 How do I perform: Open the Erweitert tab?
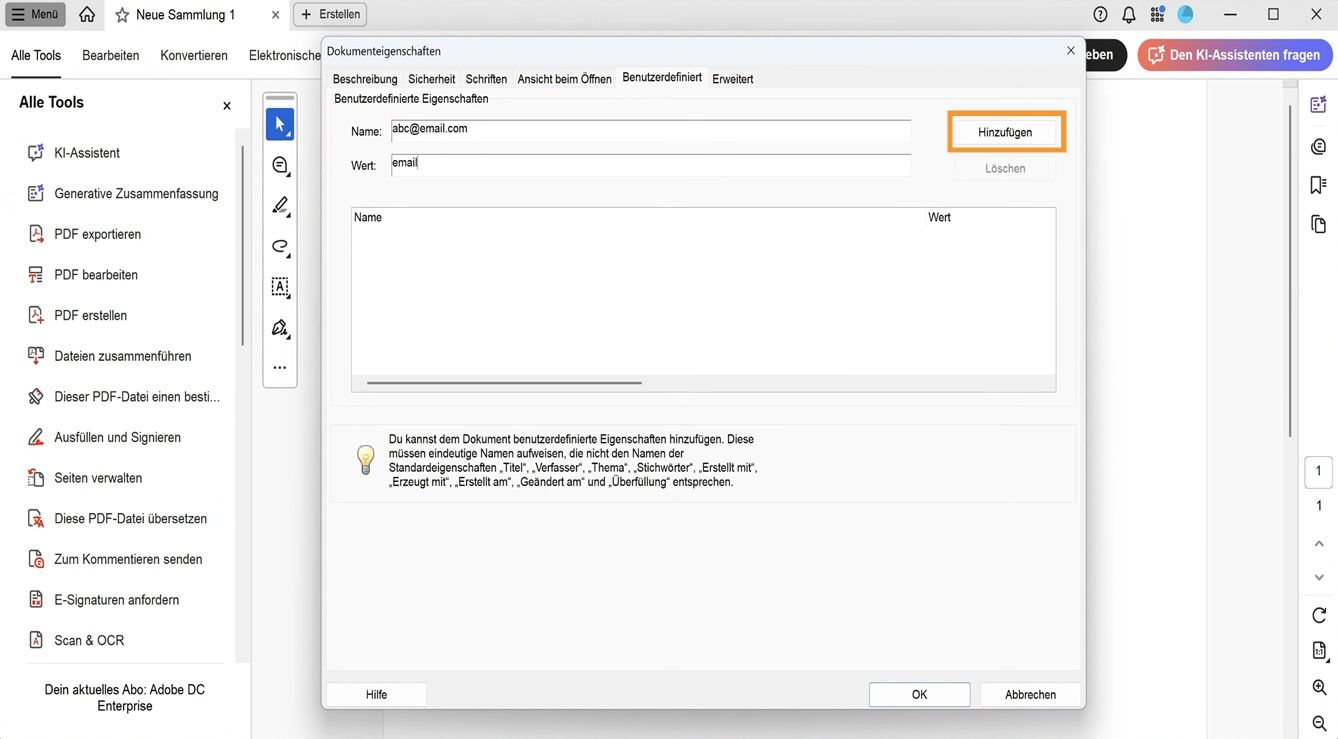pyautogui.click(x=732, y=79)
